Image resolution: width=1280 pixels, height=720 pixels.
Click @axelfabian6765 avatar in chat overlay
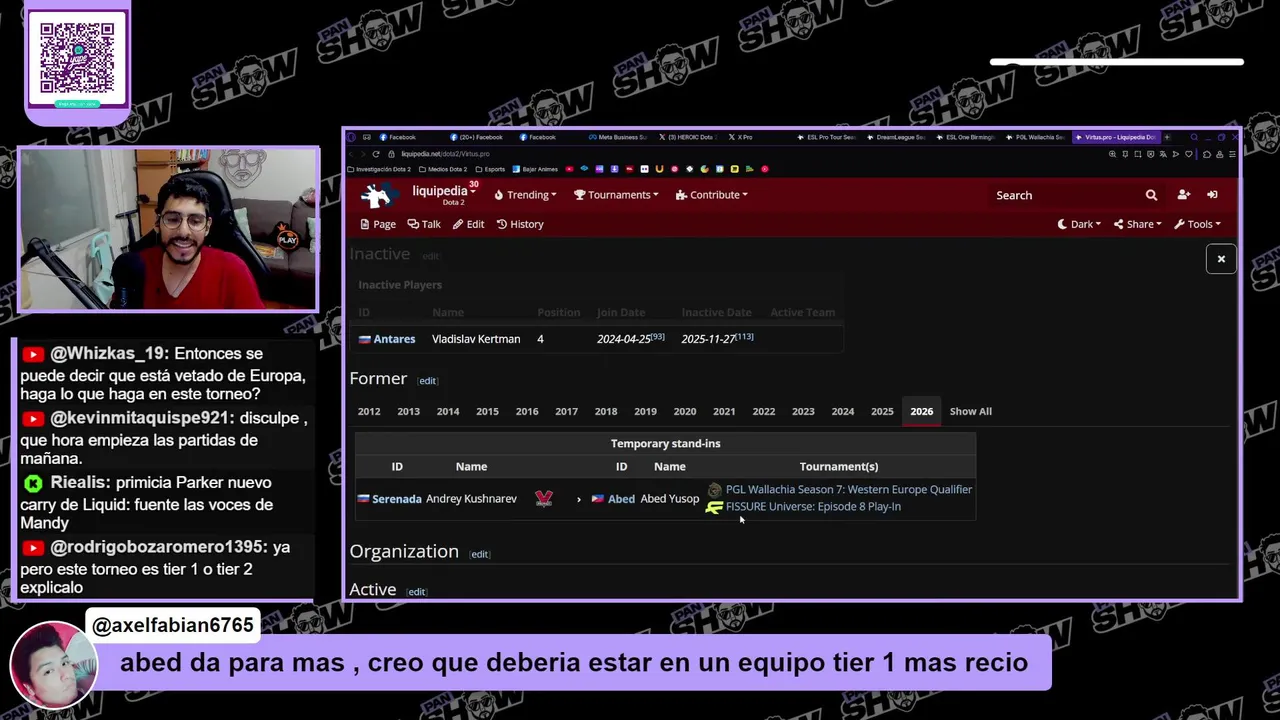(x=52, y=665)
